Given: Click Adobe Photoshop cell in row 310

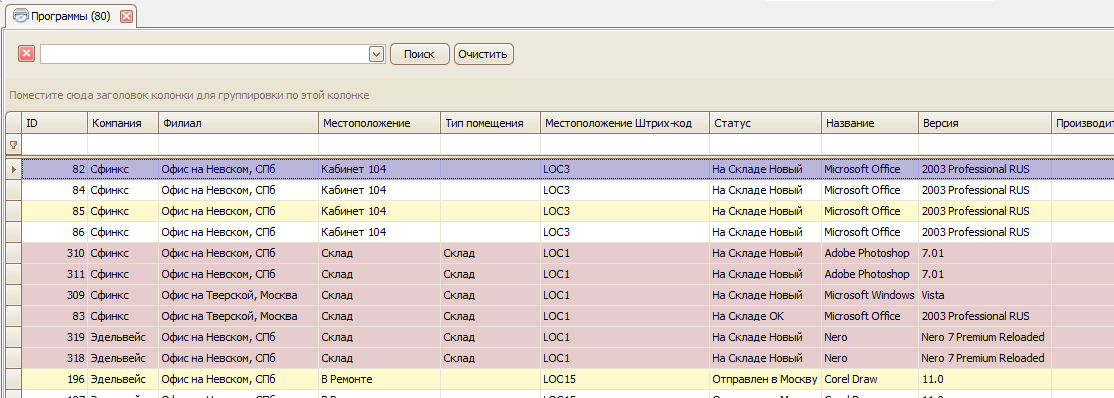Looking at the screenshot, I should pyautogui.click(x=870, y=253).
